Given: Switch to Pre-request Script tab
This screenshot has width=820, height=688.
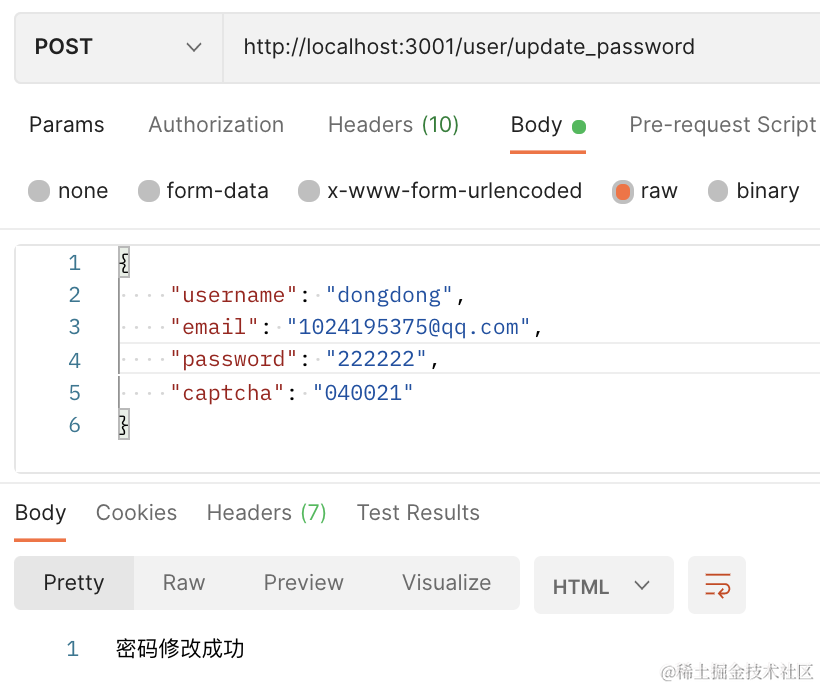Looking at the screenshot, I should tap(722, 125).
